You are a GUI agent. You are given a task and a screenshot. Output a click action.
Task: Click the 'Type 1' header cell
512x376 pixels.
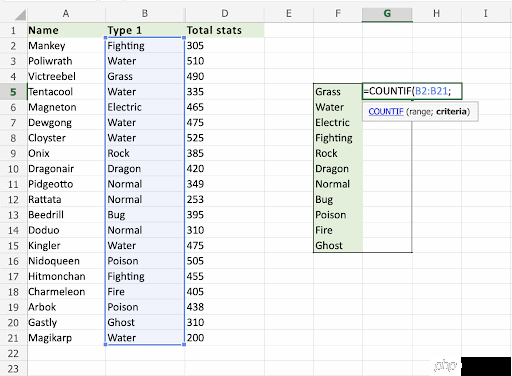(145, 30)
